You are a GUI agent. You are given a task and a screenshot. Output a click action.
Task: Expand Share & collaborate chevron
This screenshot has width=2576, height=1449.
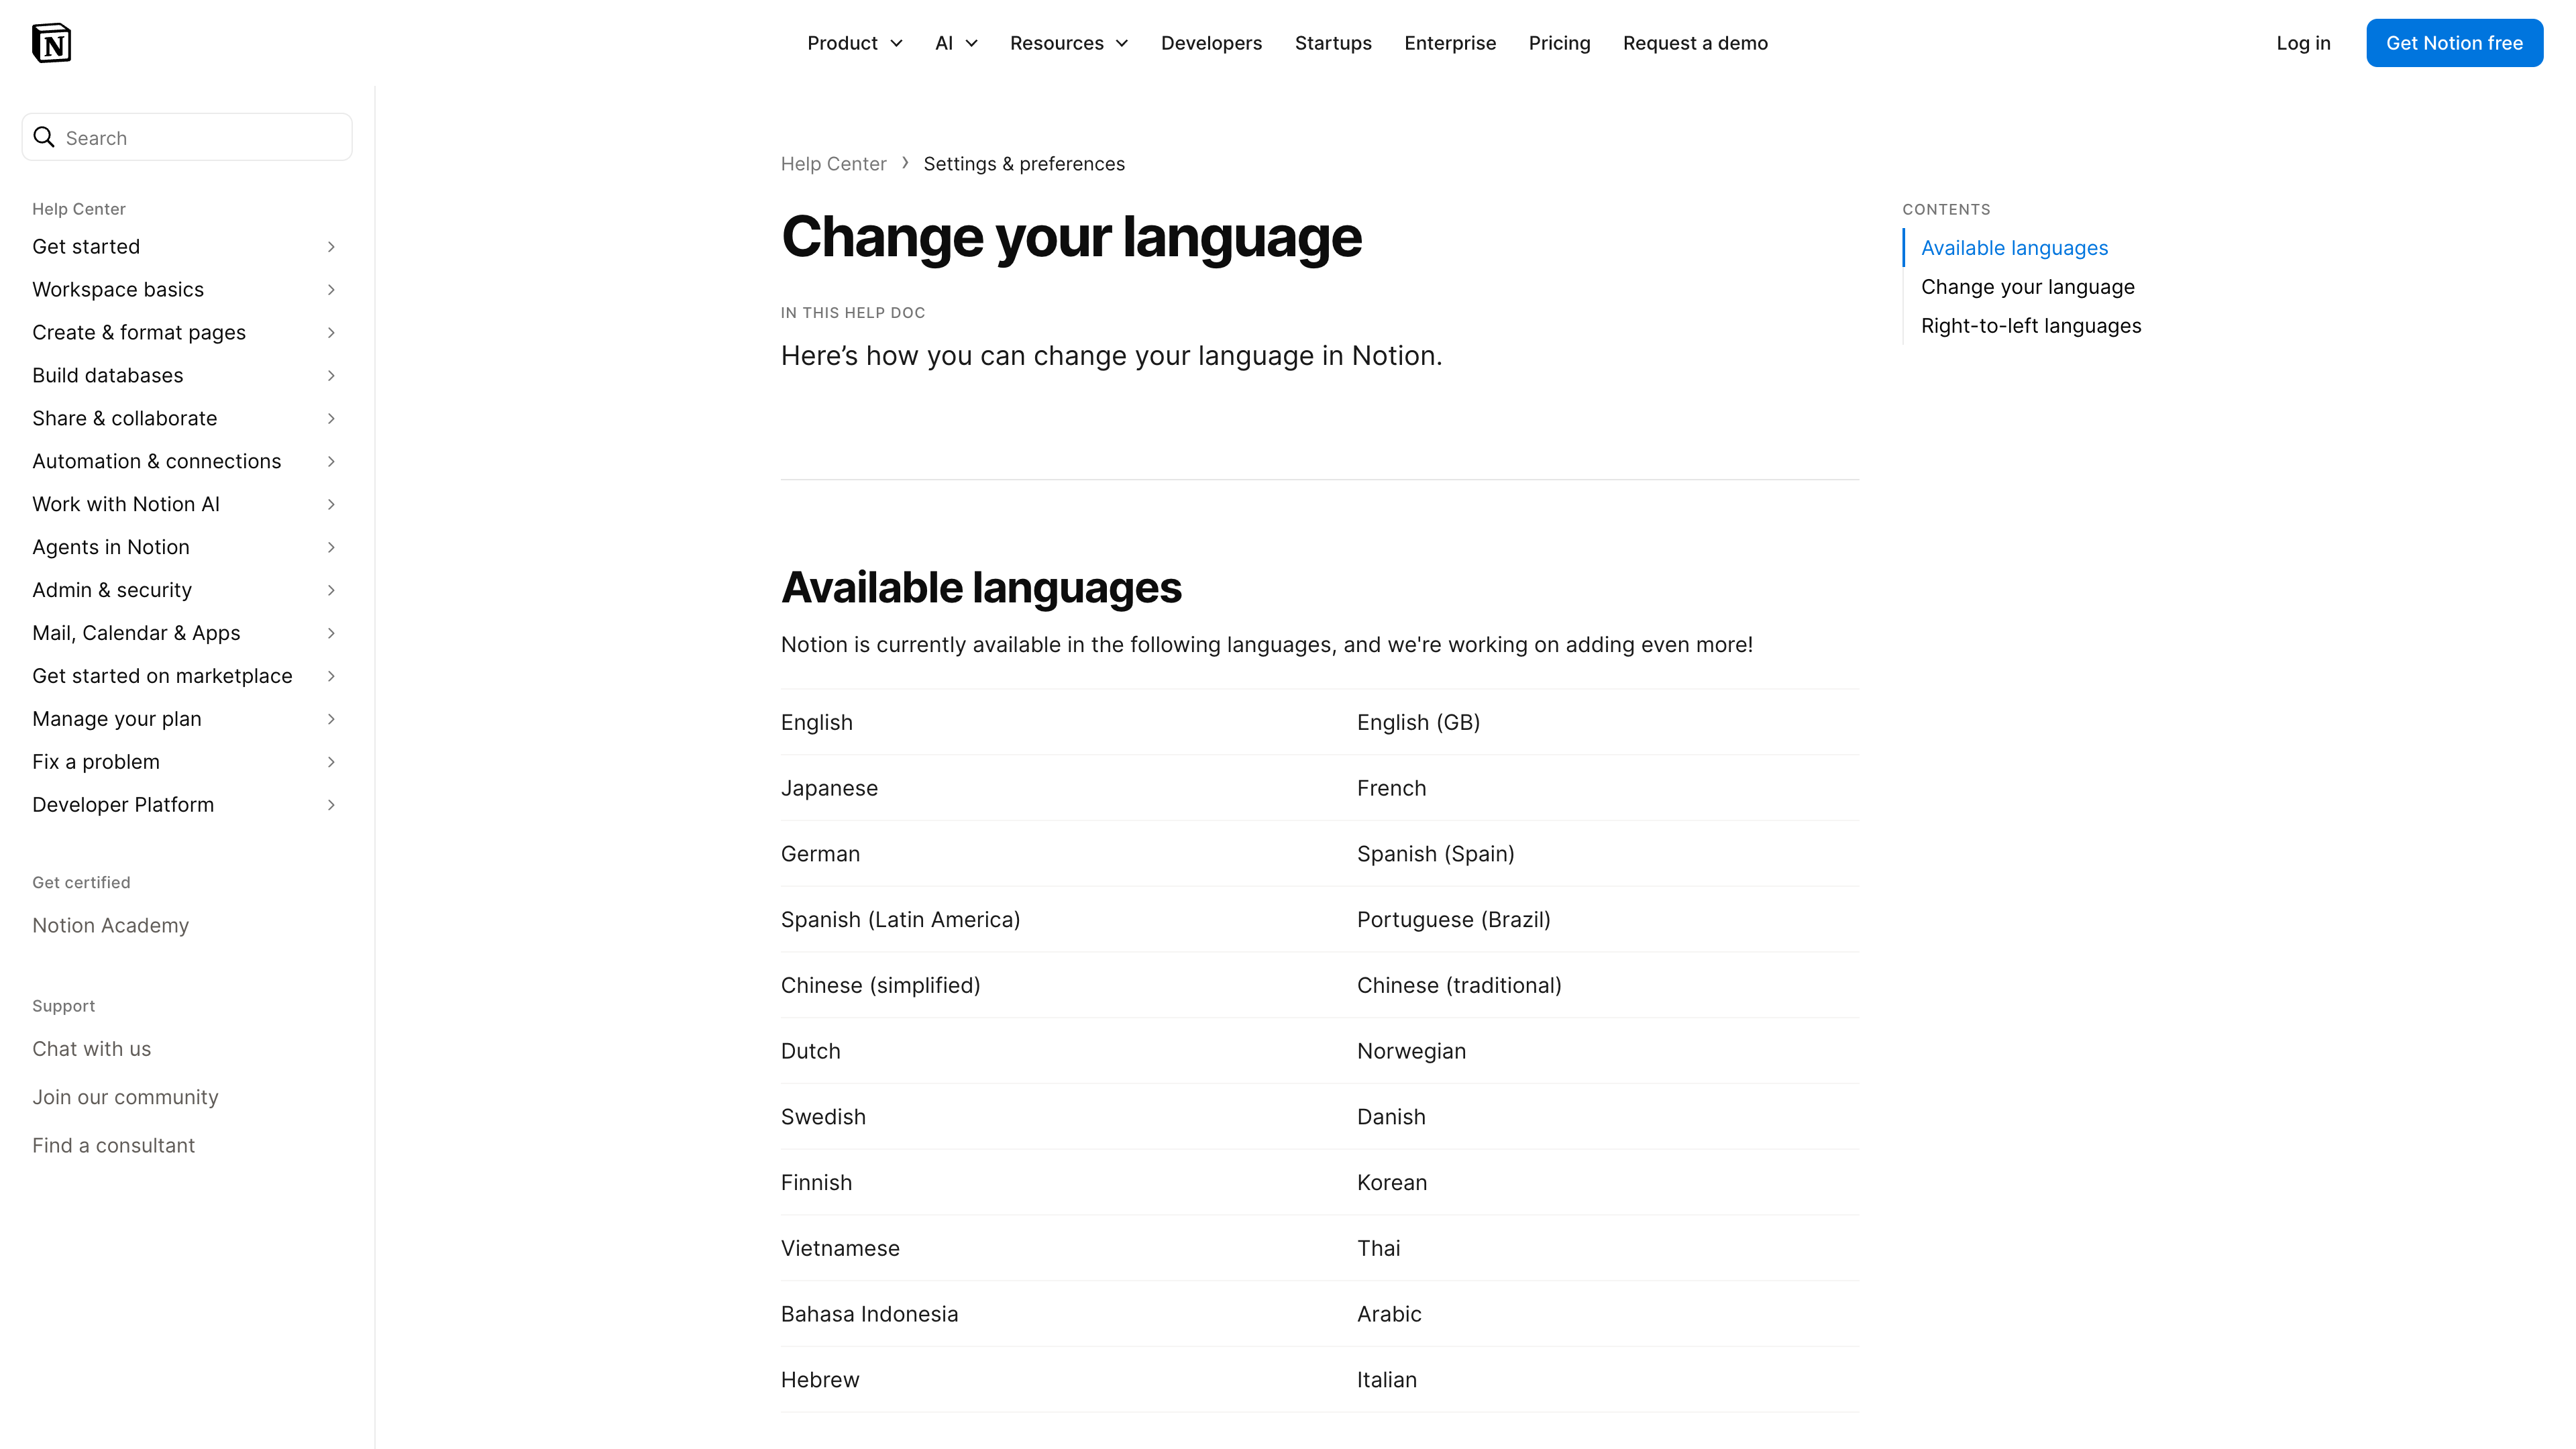(x=331, y=419)
